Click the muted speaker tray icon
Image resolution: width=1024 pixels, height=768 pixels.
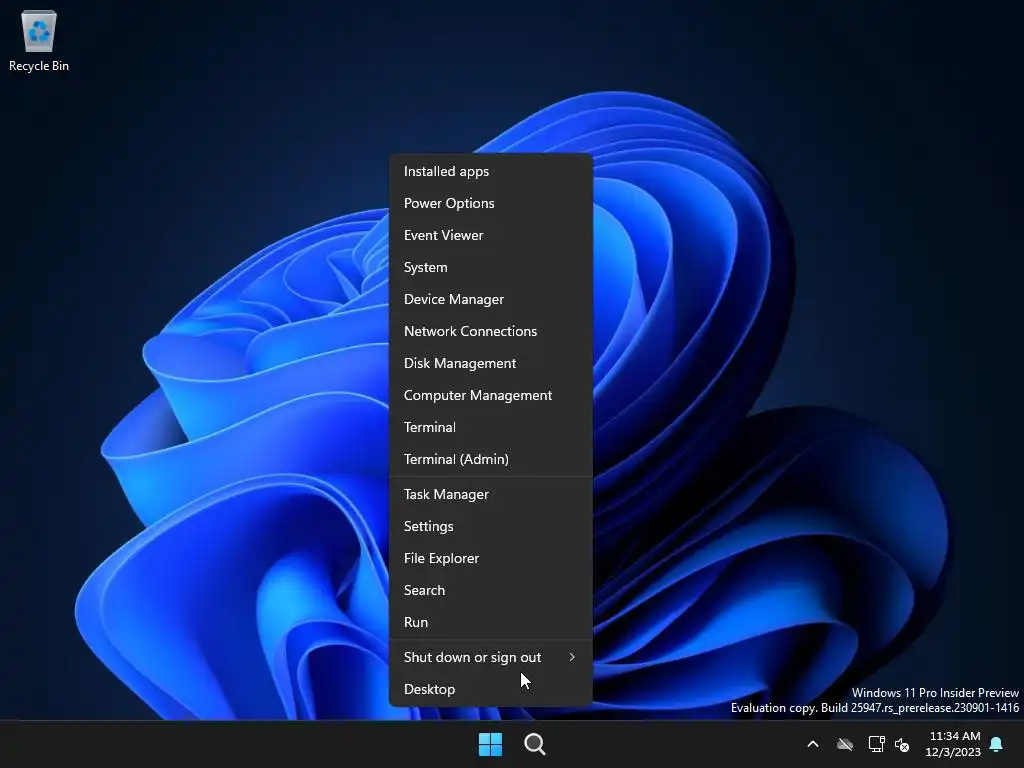pos(902,744)
